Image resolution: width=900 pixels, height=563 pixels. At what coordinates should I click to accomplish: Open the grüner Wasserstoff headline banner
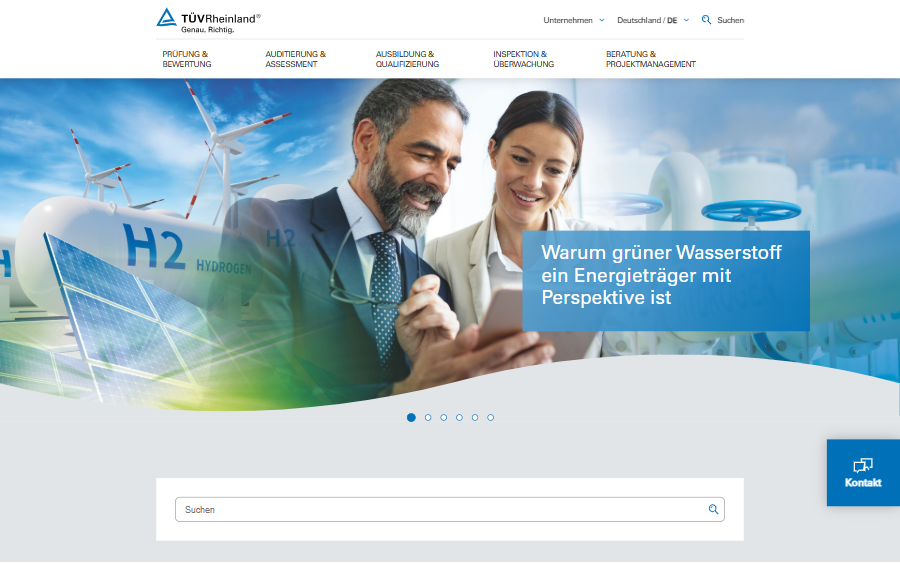point(666,281)
